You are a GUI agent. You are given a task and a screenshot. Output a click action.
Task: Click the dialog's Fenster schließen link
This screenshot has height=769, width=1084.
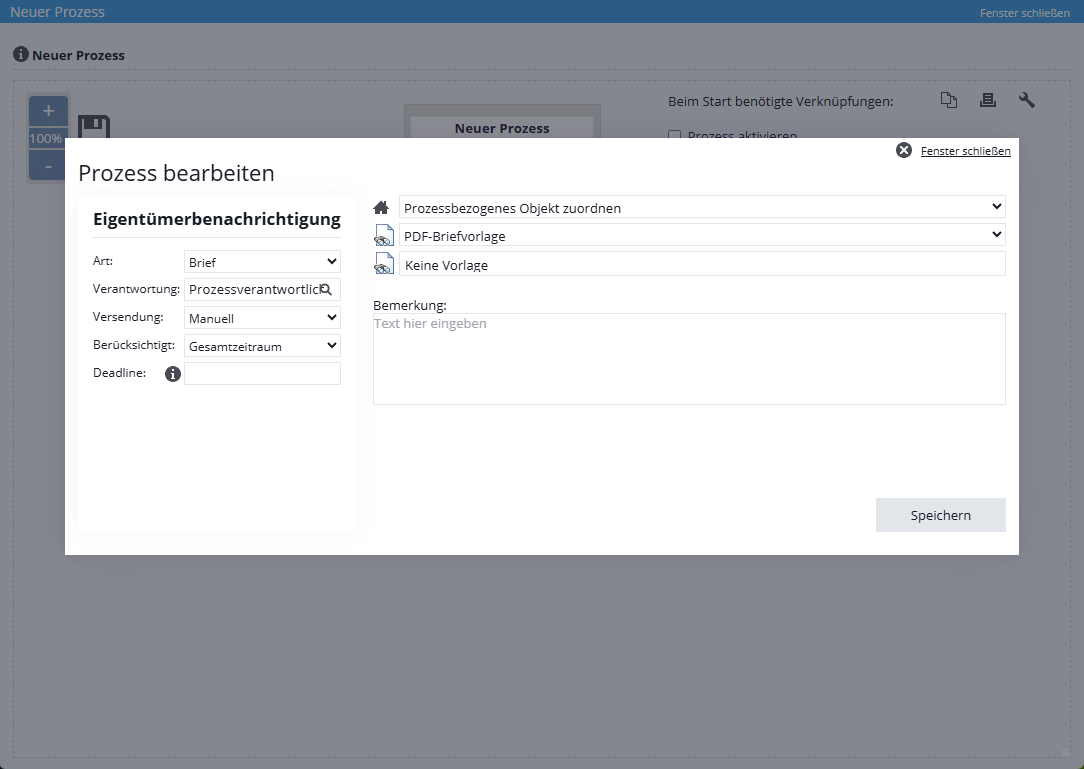[965, 151]
